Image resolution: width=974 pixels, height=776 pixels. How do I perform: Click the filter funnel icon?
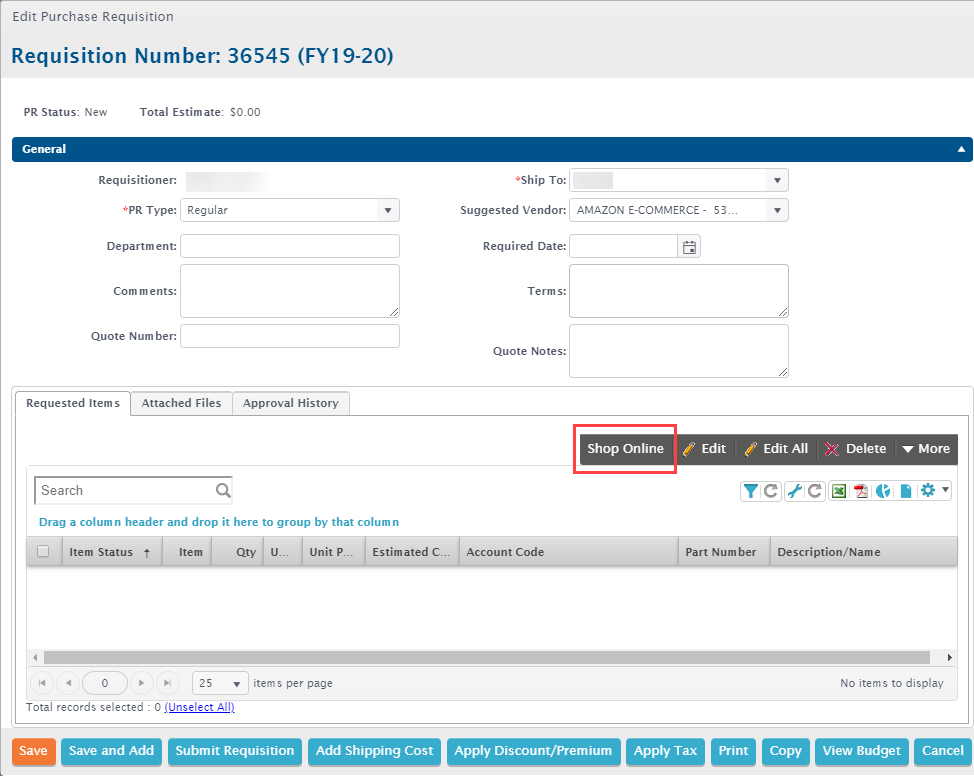click(750, 491)
